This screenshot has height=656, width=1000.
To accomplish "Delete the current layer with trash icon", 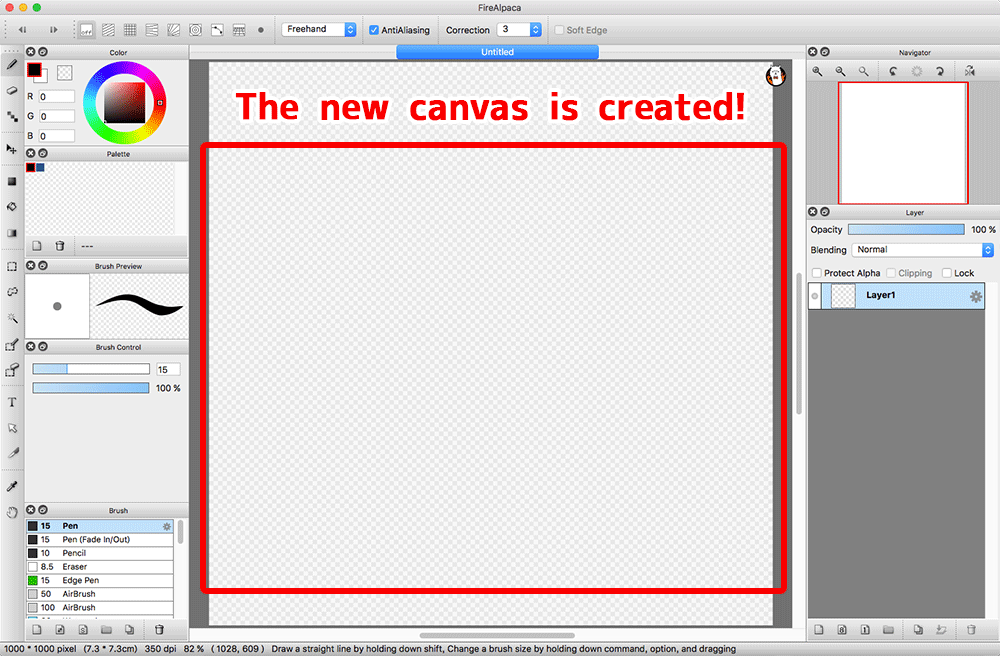I will tap(972, 629).
